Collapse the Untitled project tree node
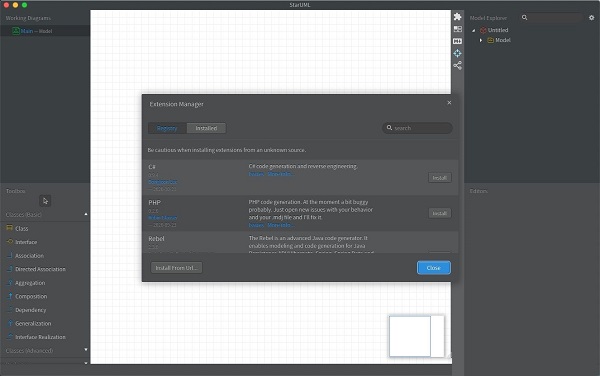 474,30
